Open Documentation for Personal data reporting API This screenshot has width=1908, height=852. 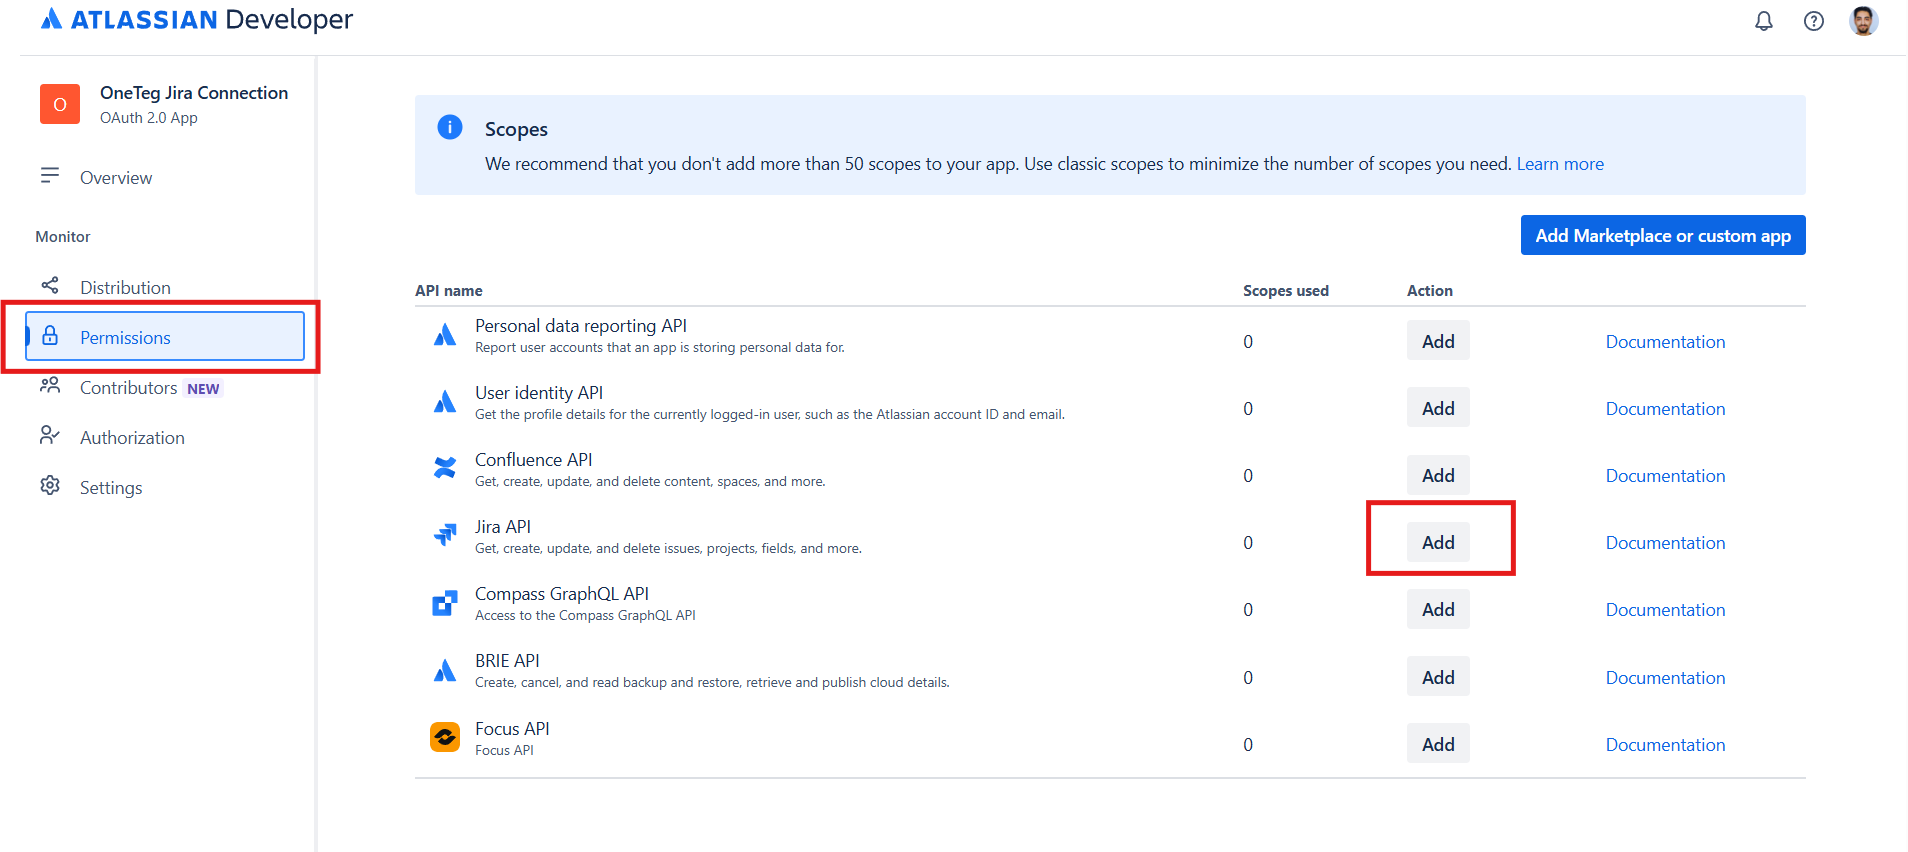1665,342
